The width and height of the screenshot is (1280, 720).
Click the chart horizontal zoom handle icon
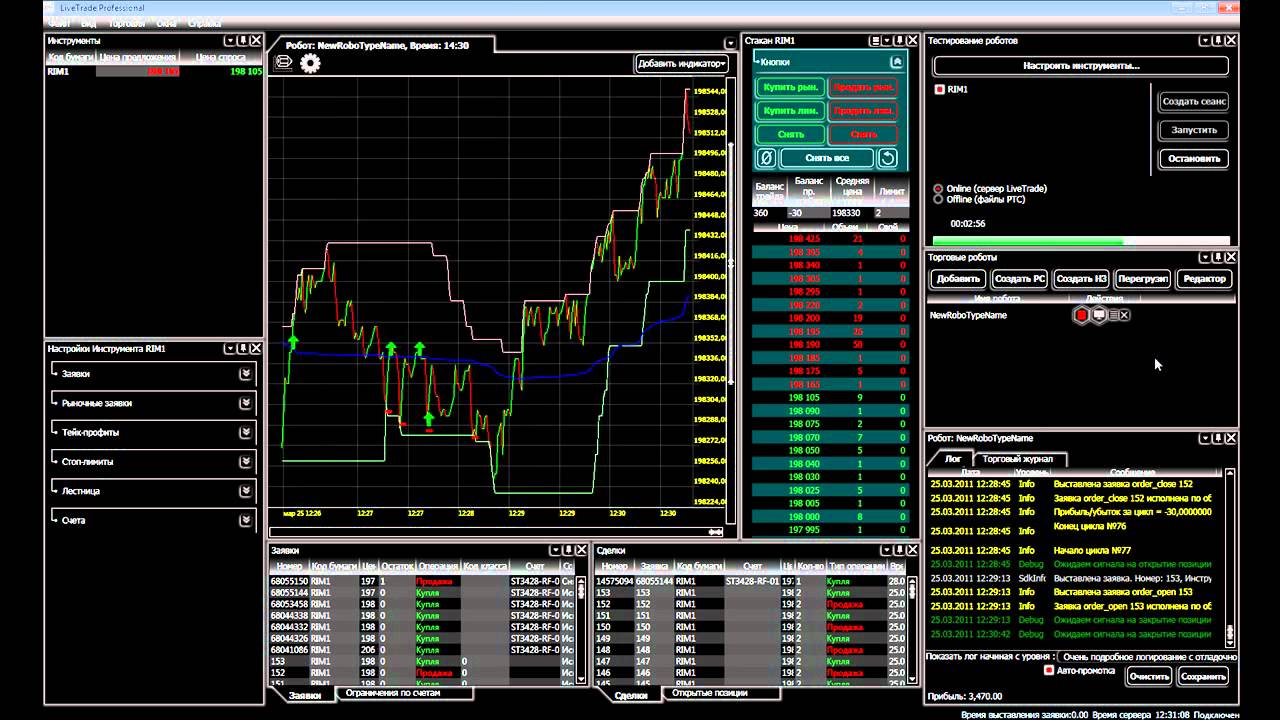(715, 531)
